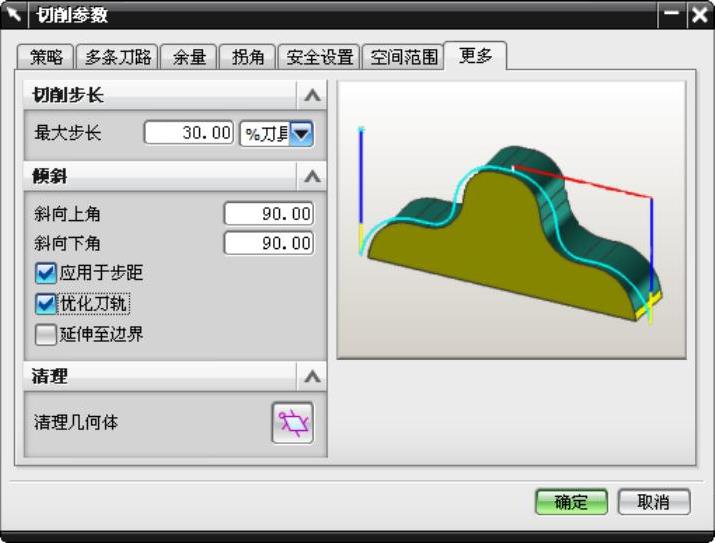Viewport: 715px width, 543px height.
Task: Collapse the 切削步长 section
Action: pyautogui.click(x=312, y=96)
